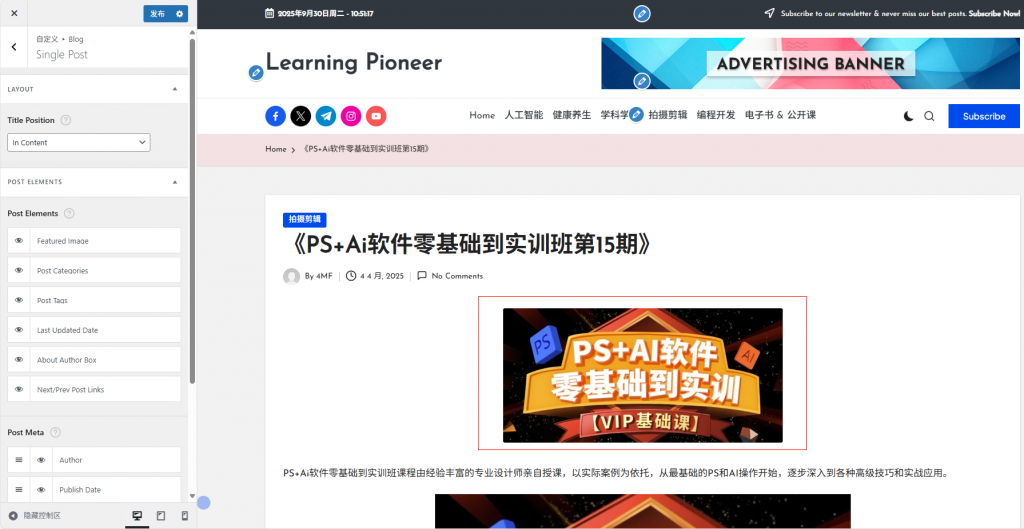Click the blue Subscribe button
The image size is (1024, 529).
[984, 116]
